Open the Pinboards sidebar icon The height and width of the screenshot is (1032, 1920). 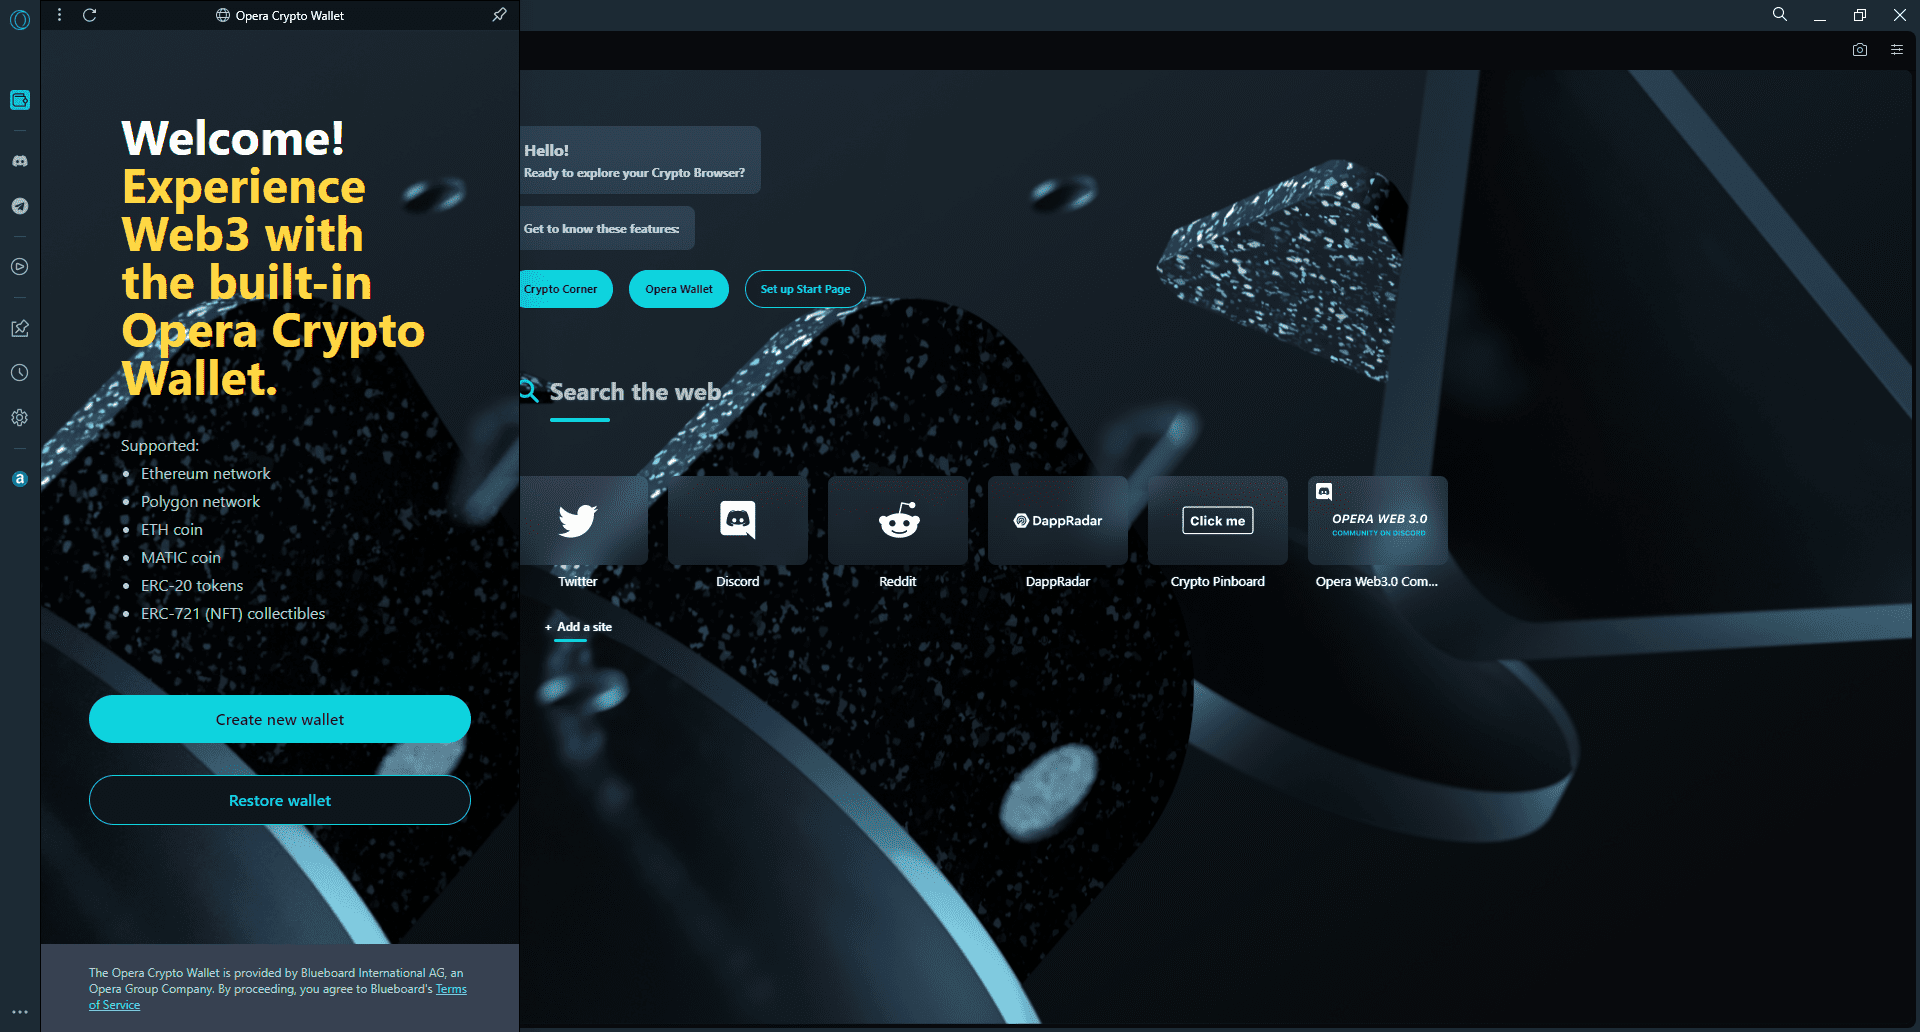(20, 328)
